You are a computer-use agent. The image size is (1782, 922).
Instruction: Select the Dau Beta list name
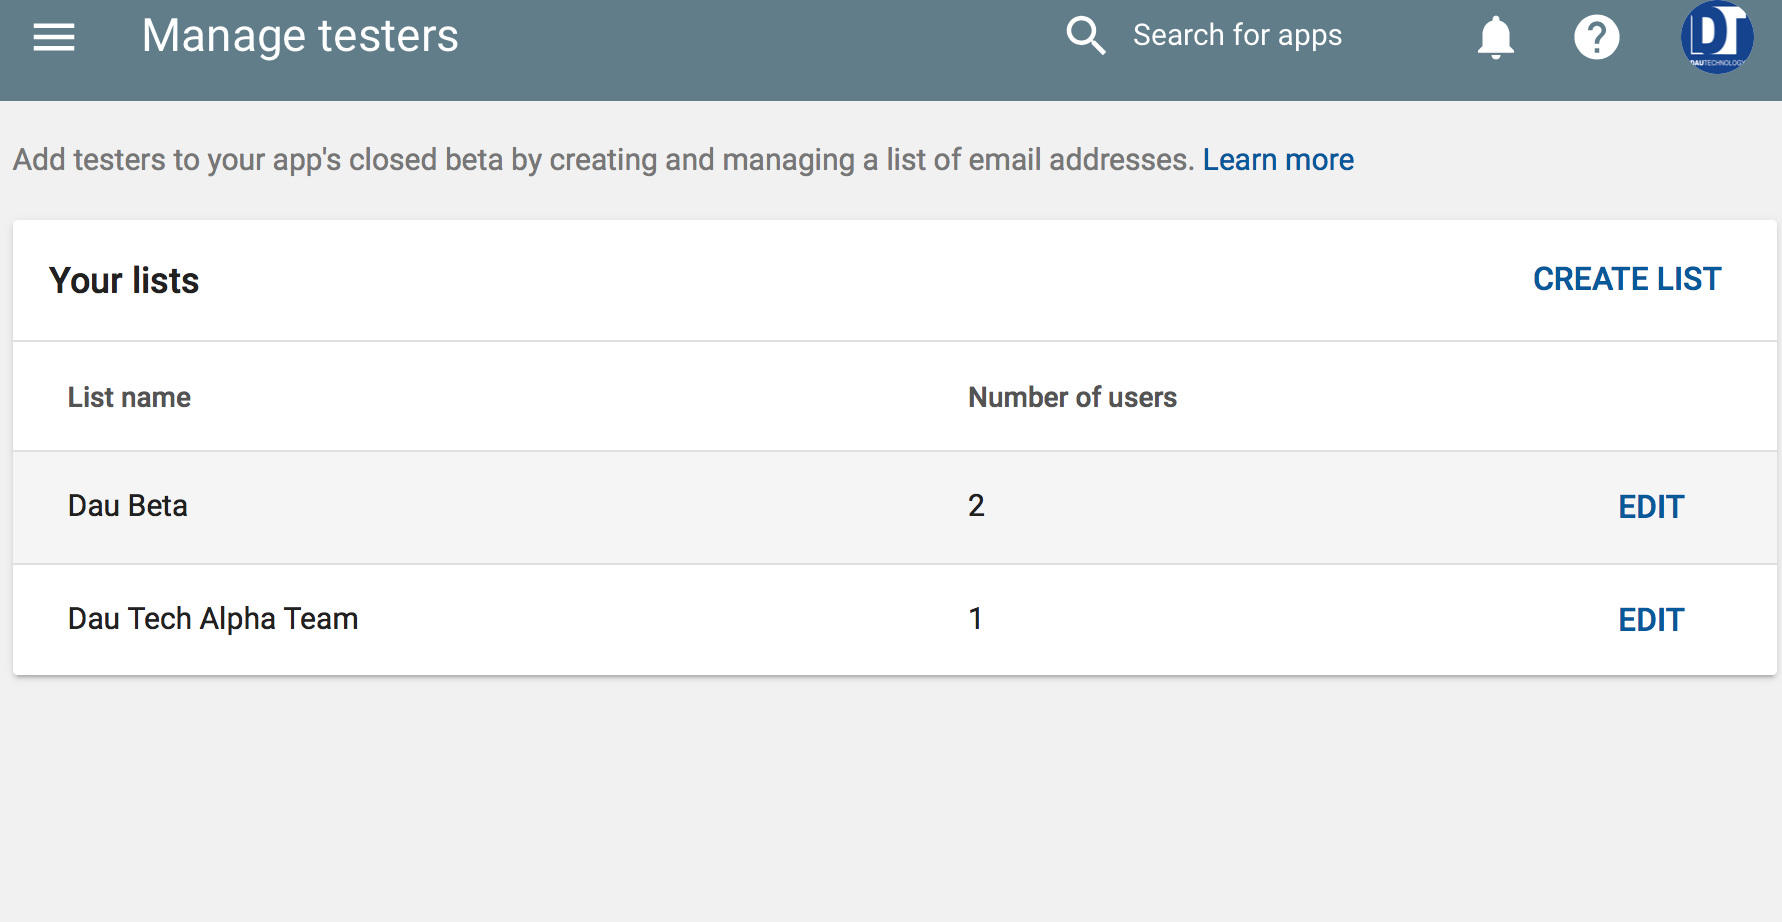coord(128,506)
